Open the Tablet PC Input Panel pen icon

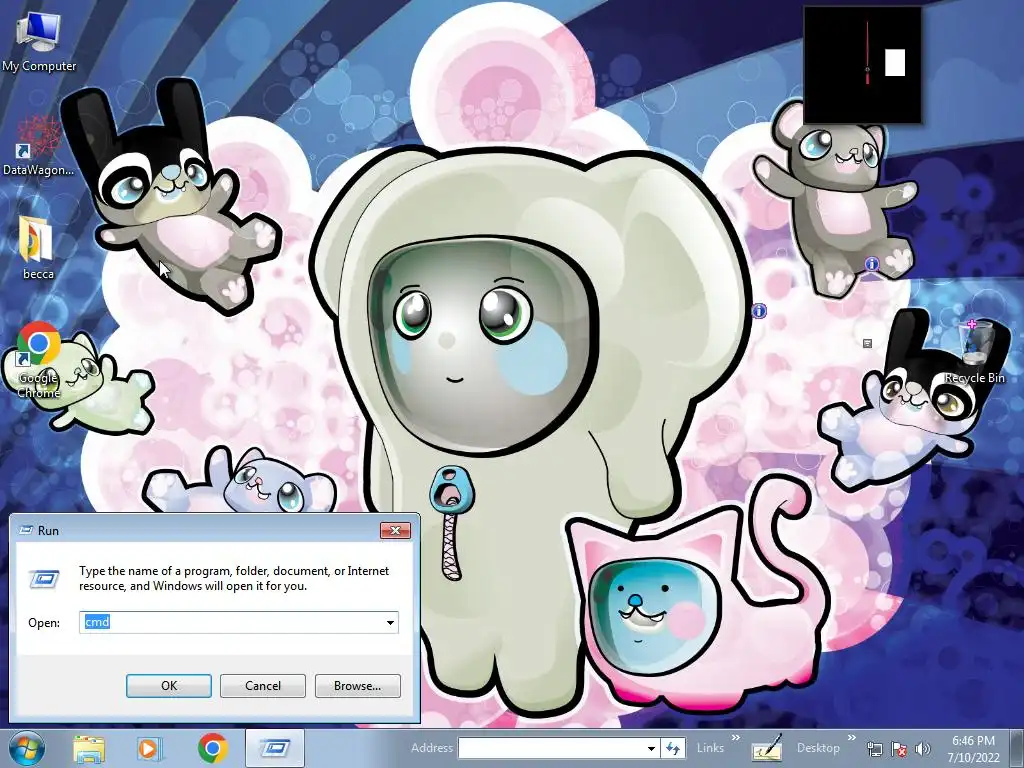click(767, 748)
